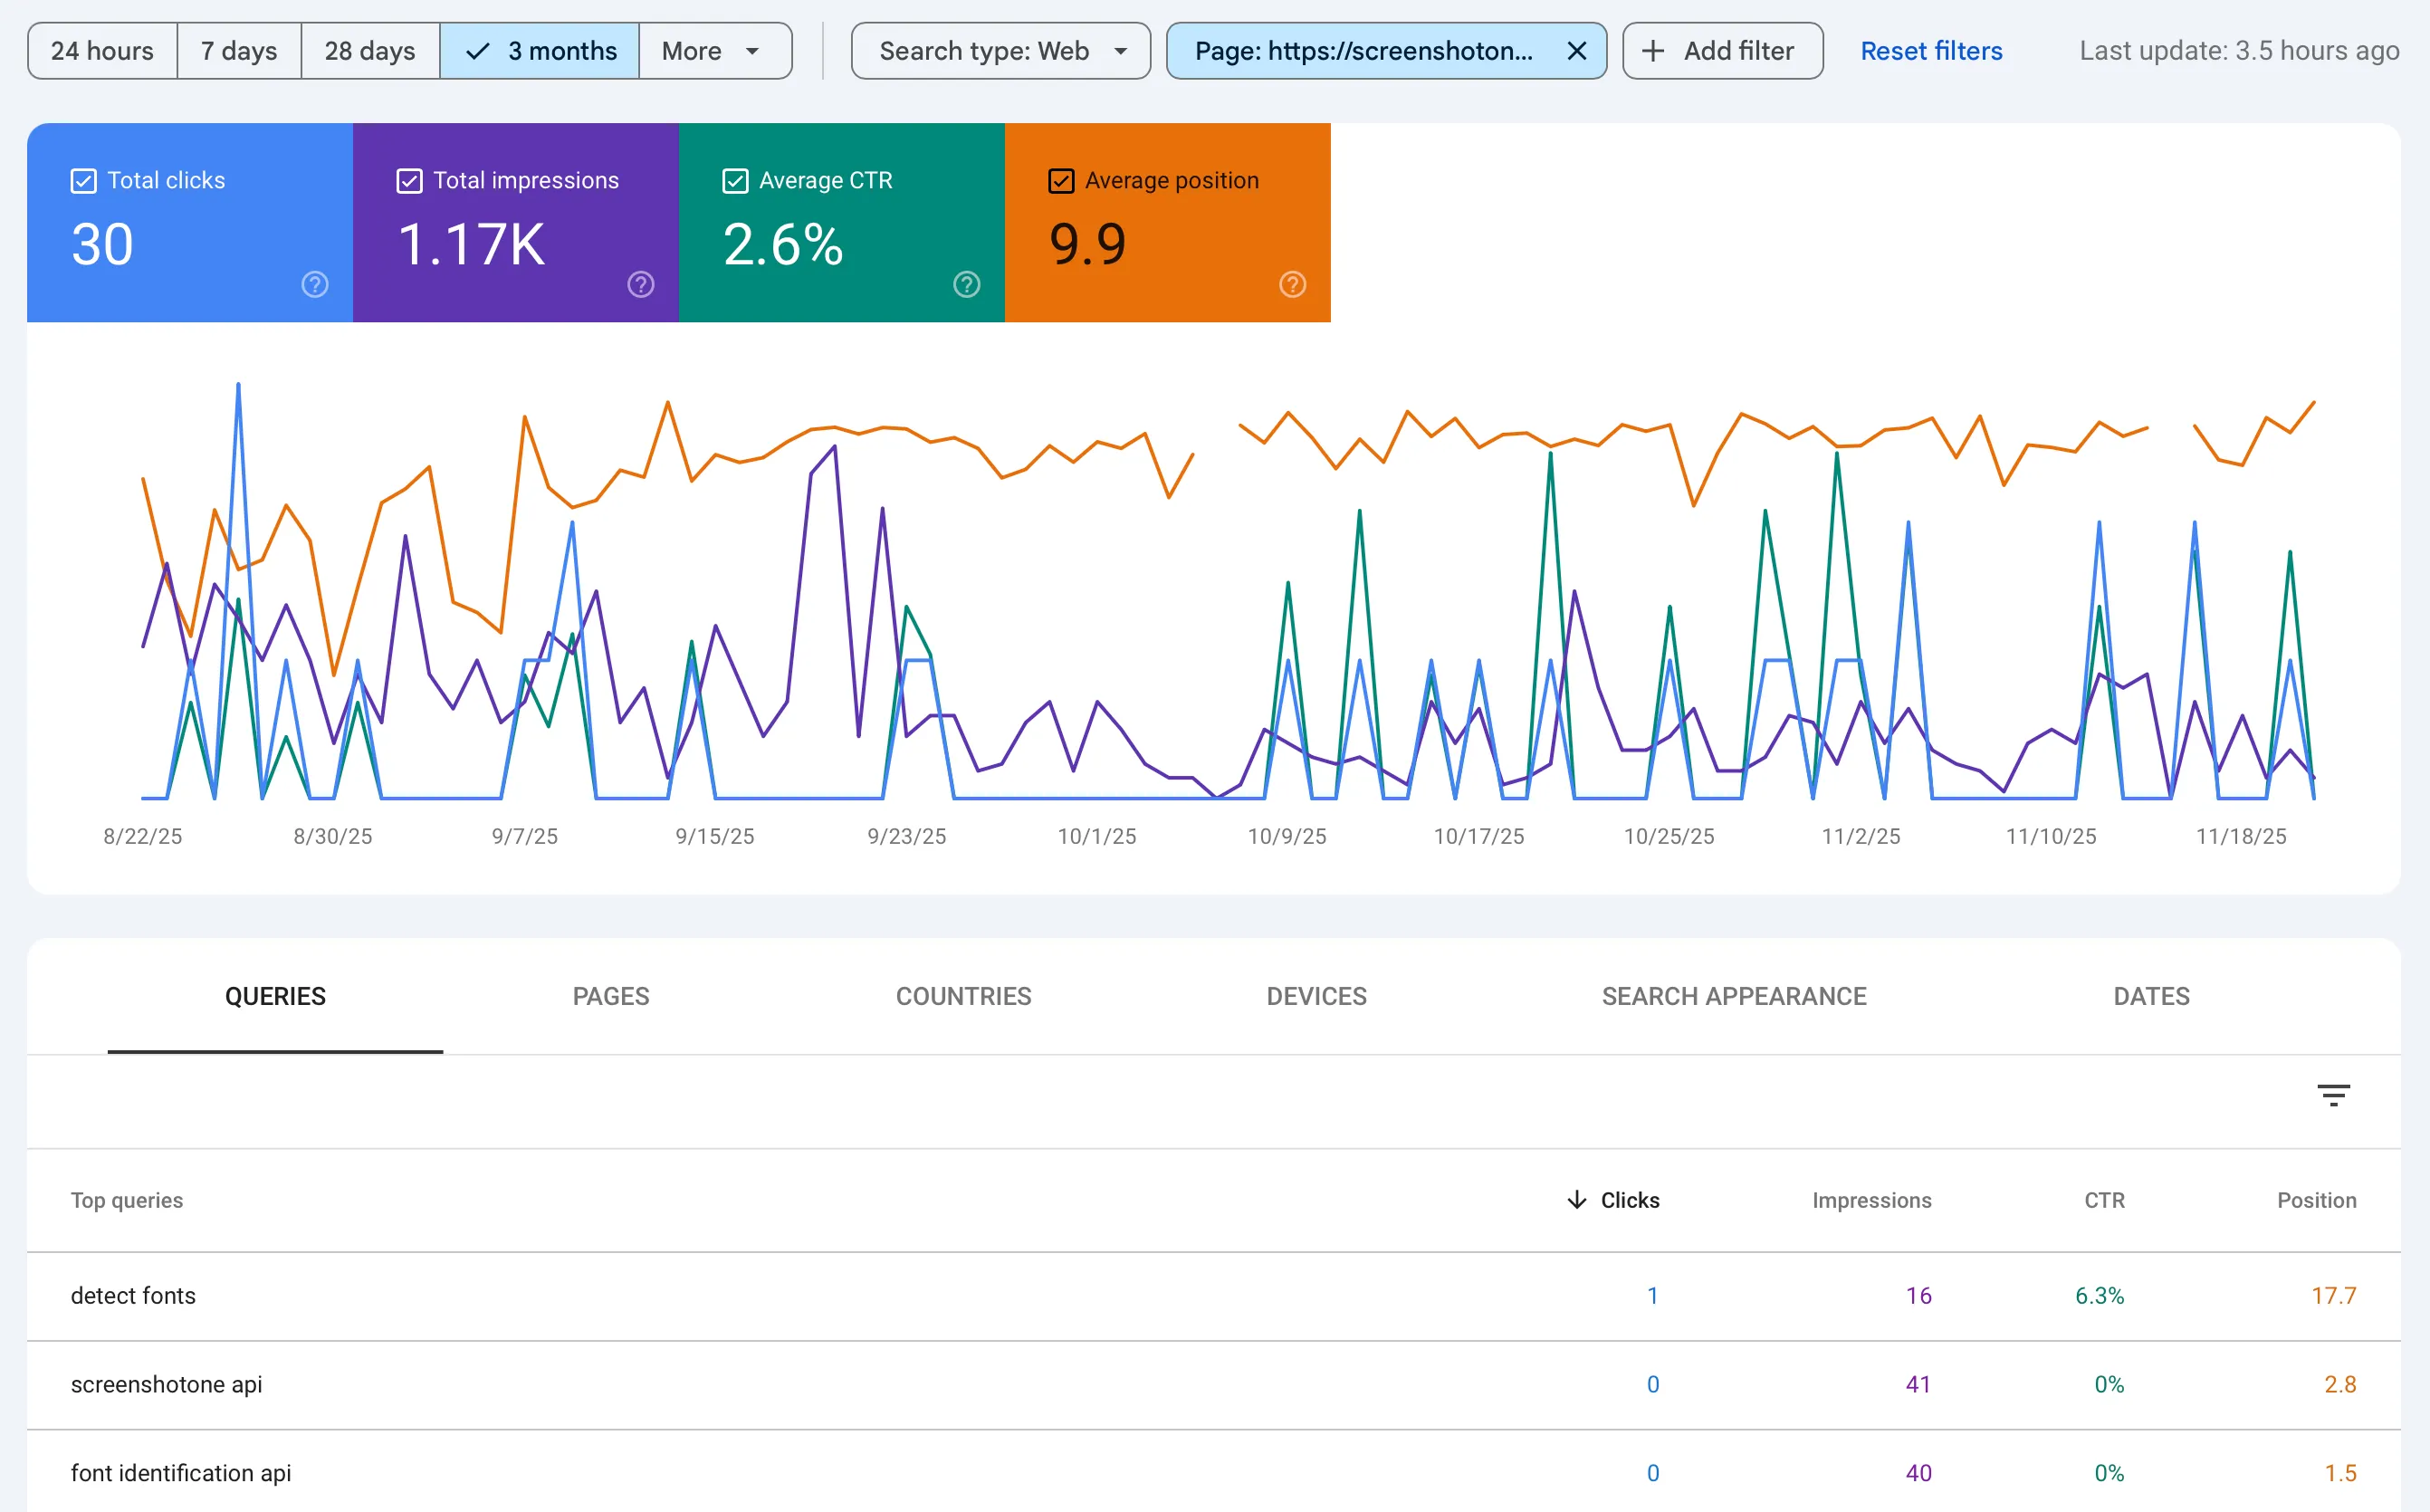
Task: Click the help icon on Total impressions card
Action: pyautogui.click(x=640, y=284)
